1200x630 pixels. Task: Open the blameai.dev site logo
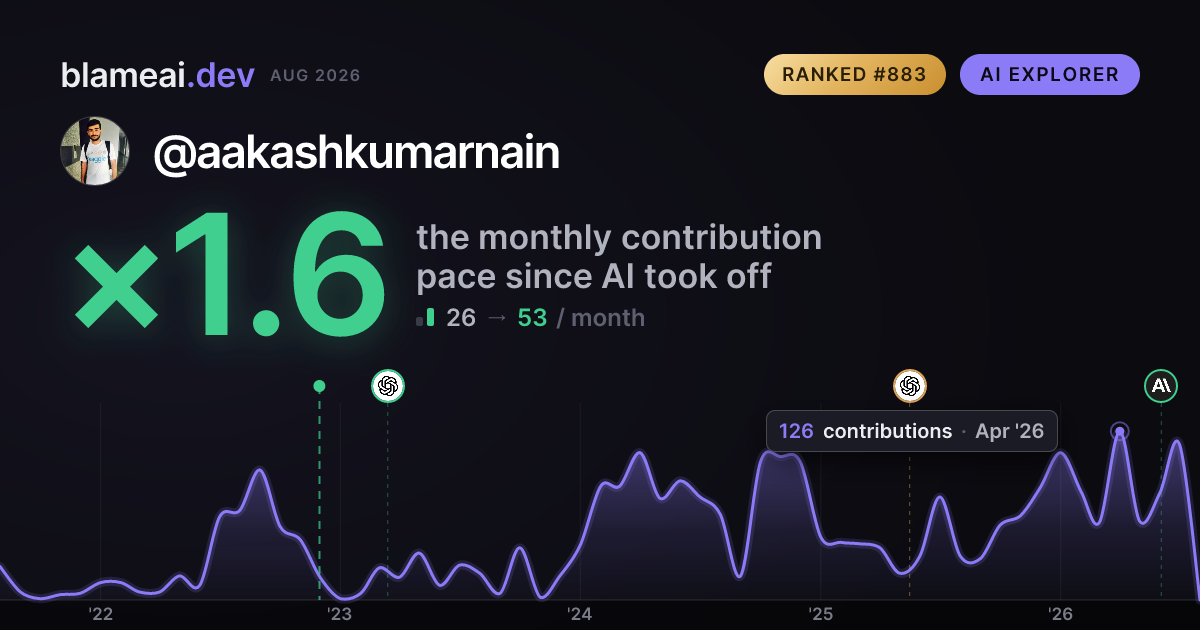pos(158,75)
